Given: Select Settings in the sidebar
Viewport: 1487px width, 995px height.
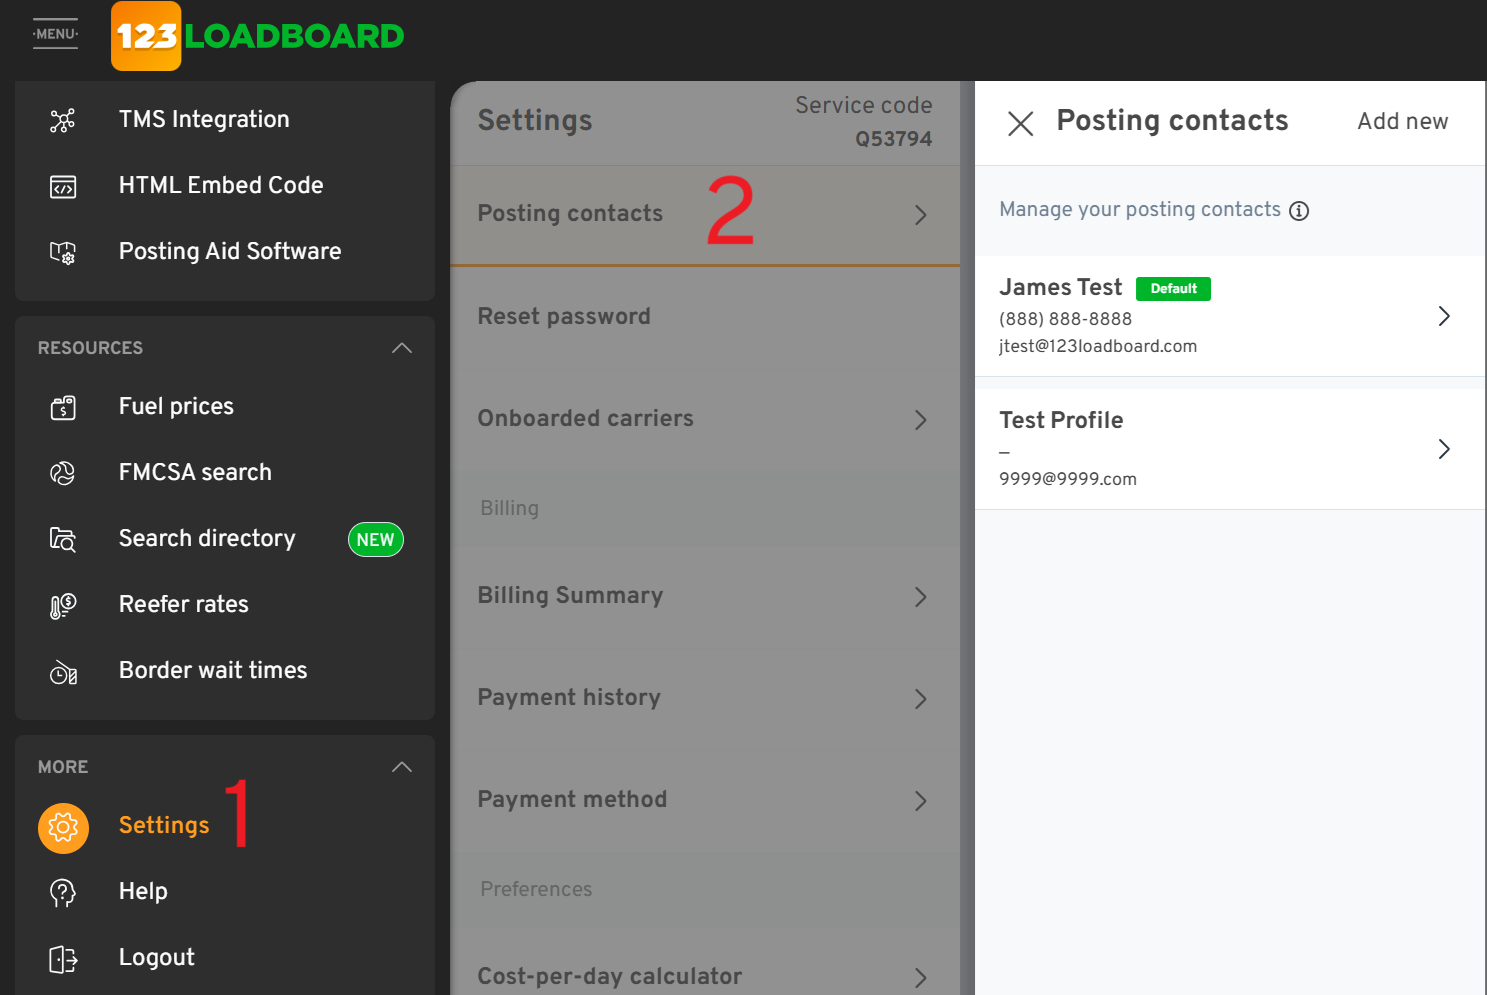Looking at the screenshot, I should (164, 826).
